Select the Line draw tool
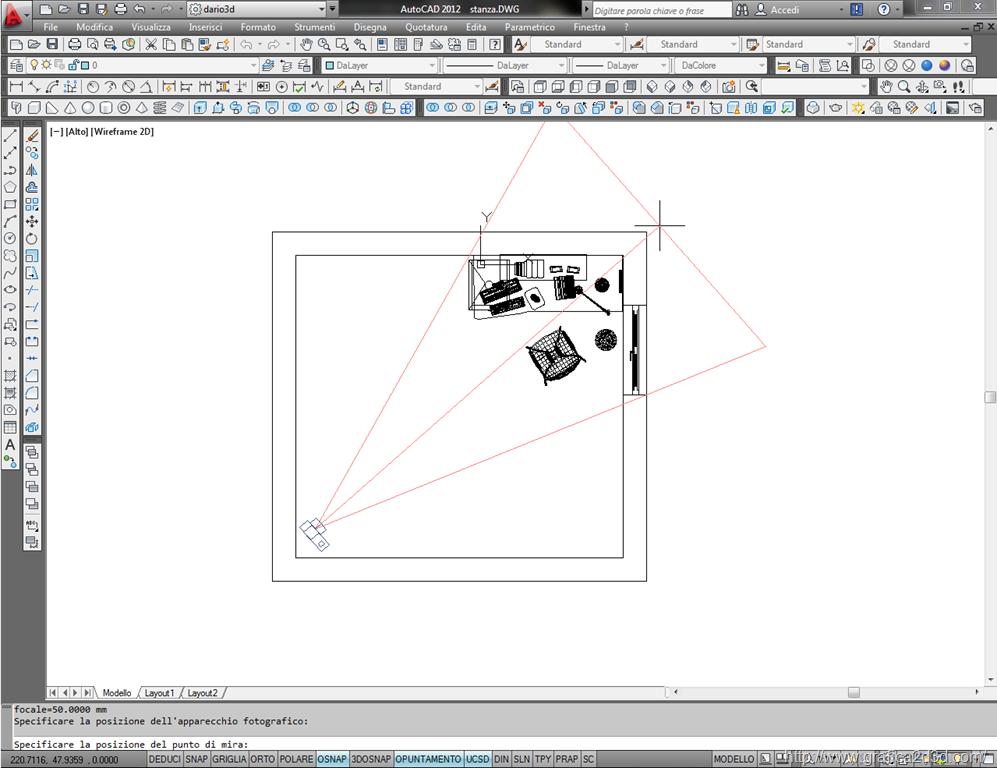The width and height of the screenshot is (997, 768). point(10,135)
